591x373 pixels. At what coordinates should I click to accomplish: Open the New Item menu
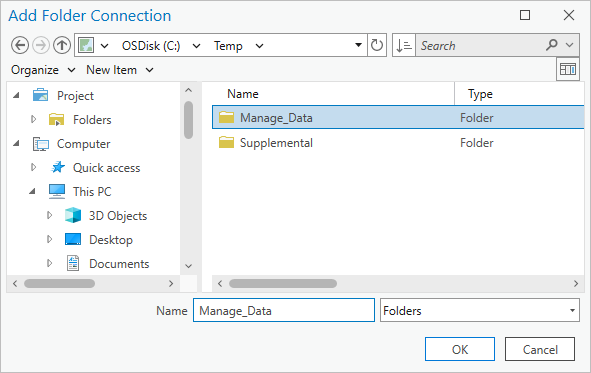(x=119, y=70)
